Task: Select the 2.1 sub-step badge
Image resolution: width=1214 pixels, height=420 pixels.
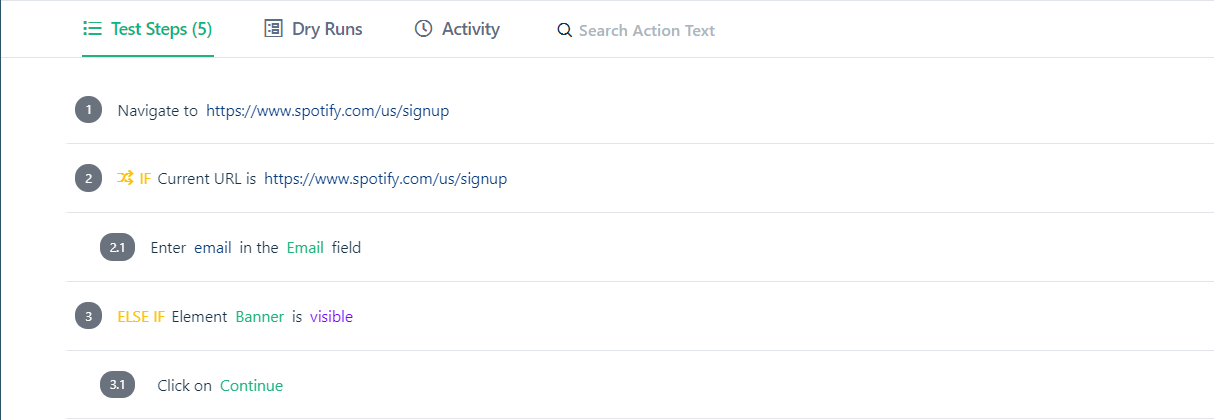Action: (x=117, y=247)
